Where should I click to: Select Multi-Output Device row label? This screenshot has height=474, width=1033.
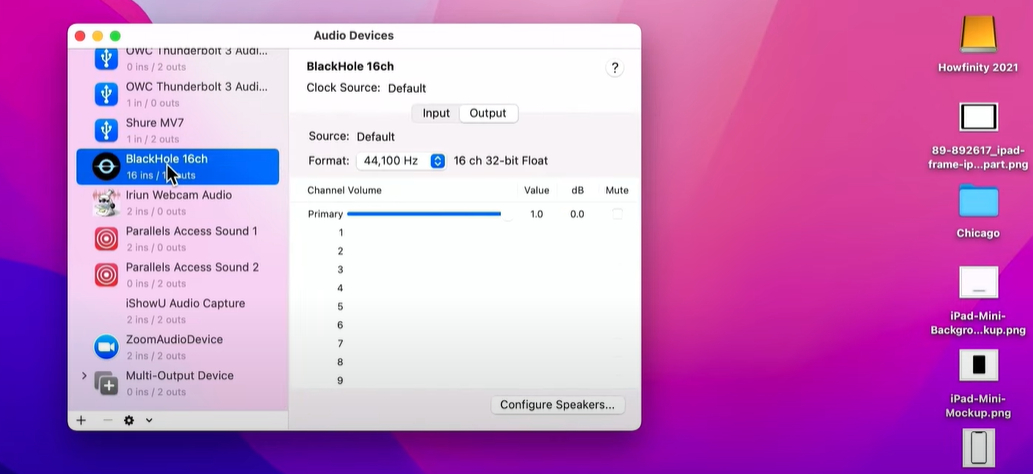coord(179,376)
